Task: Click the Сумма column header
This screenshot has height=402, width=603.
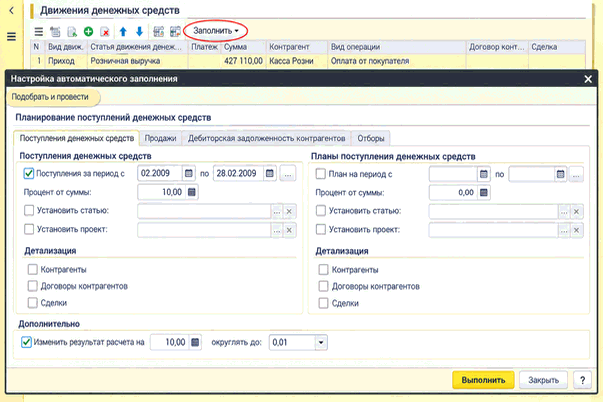Action: point(243,47)
